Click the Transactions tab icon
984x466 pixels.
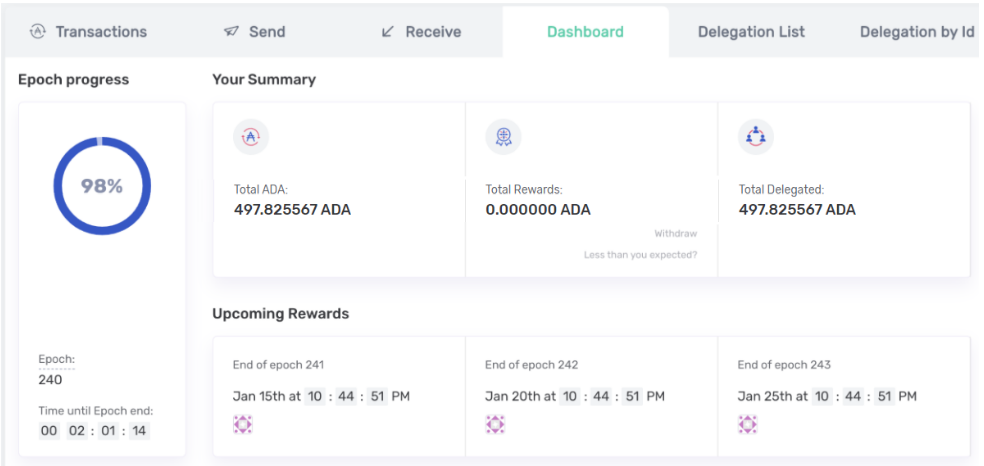pyautogui.click(x=38, y=31)
